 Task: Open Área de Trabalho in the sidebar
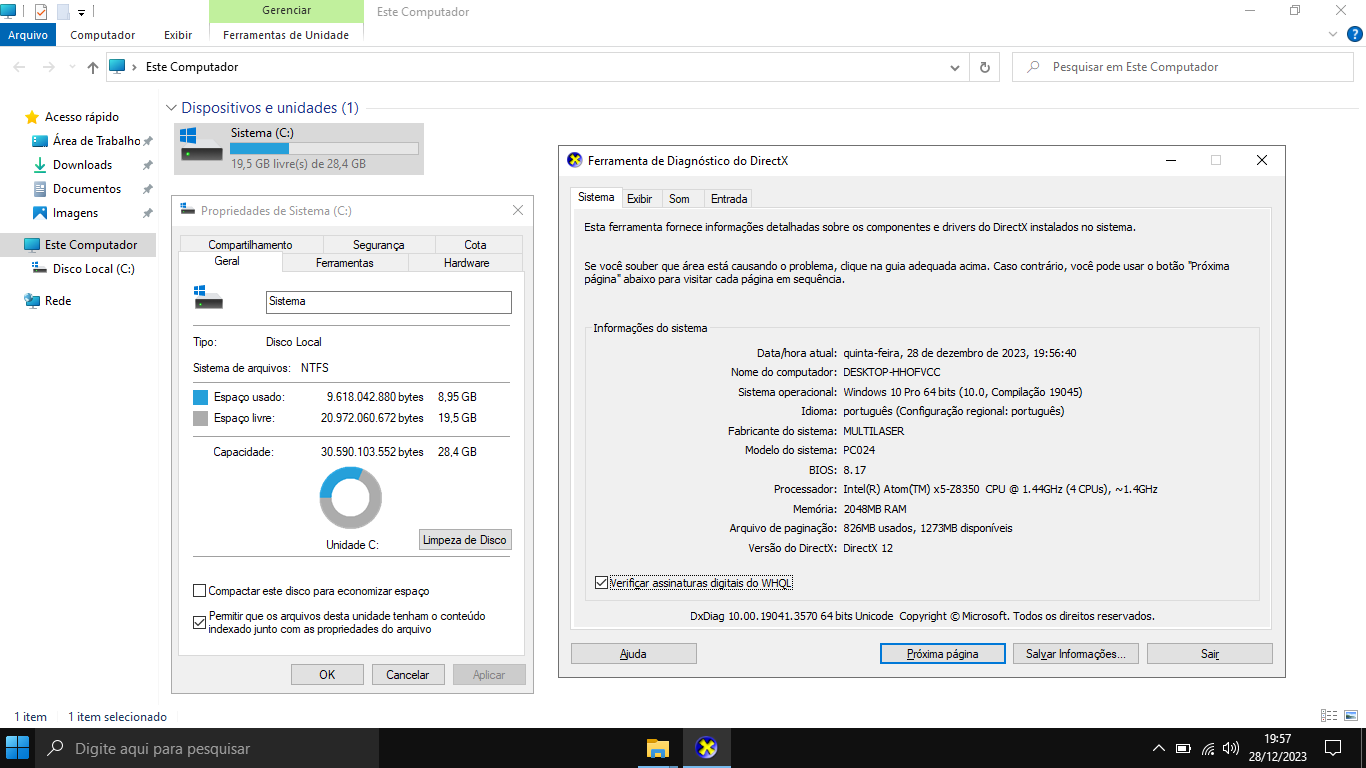click(96, 141)
